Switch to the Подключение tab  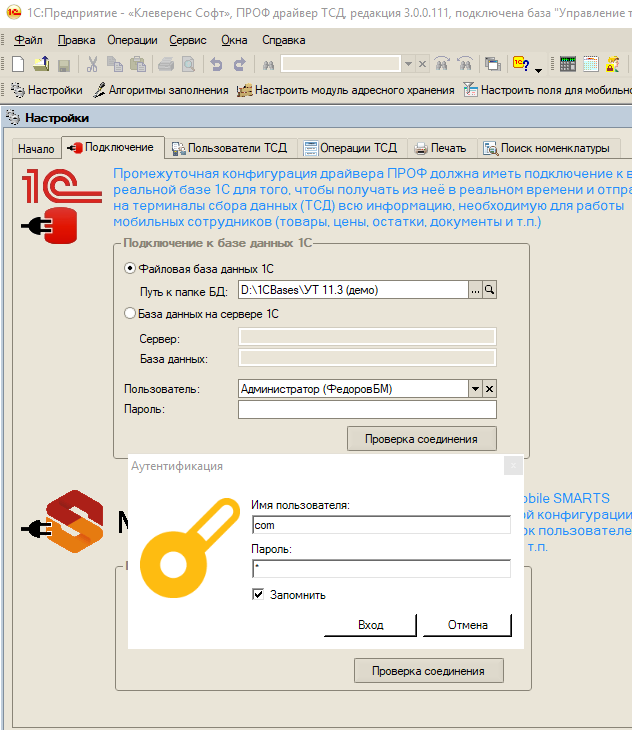[x=113, y=147]
